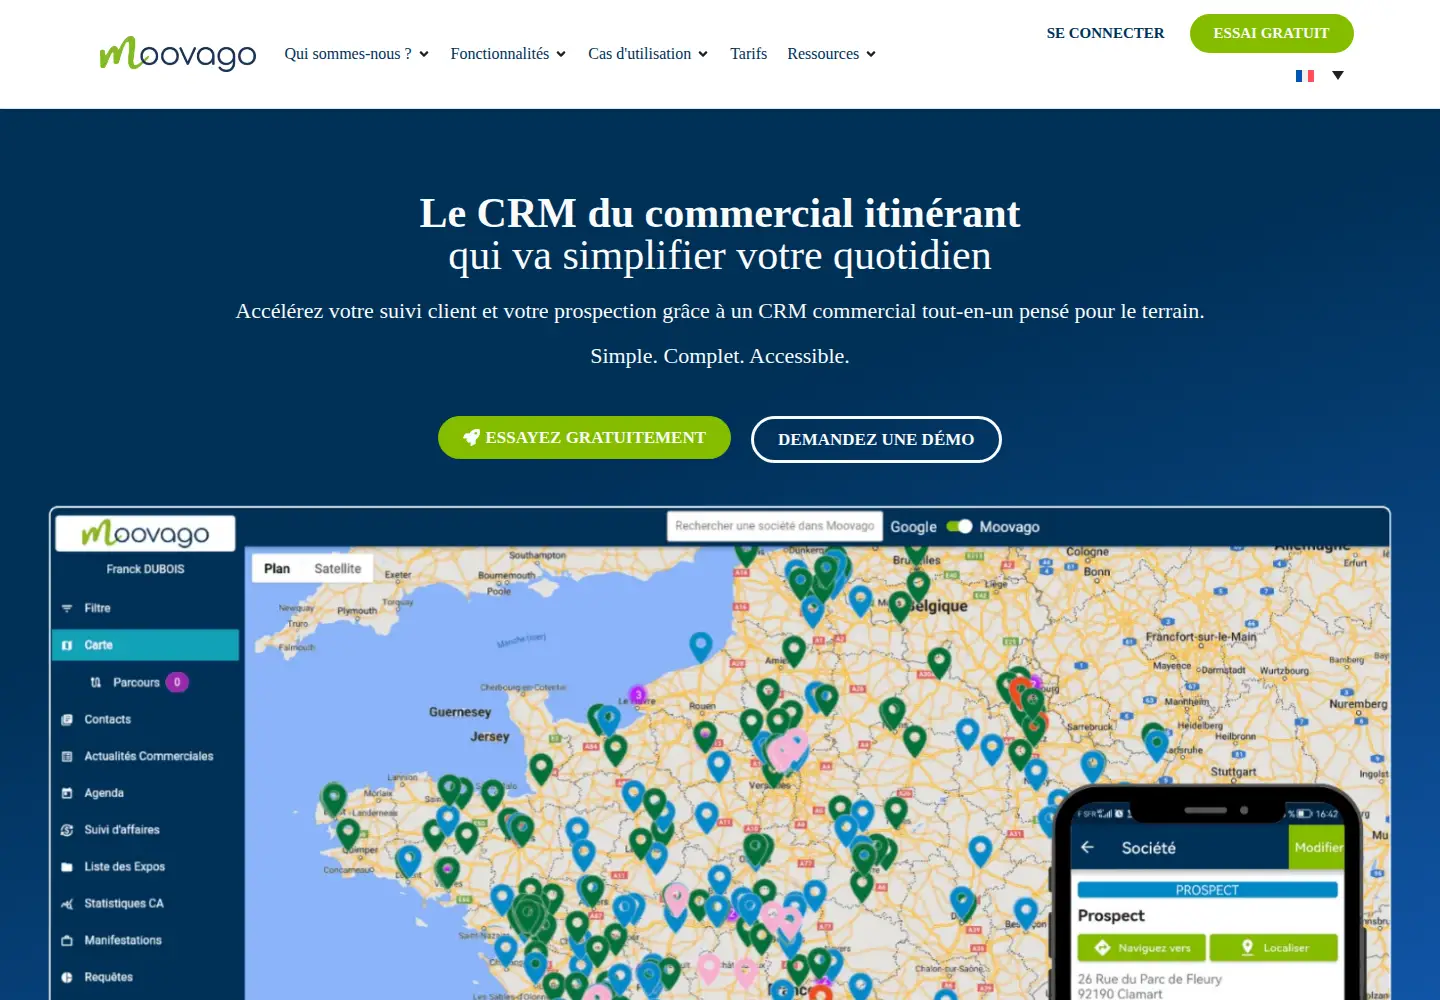Click the 'Statistiques CA' sidebar label

pos(124,904)
